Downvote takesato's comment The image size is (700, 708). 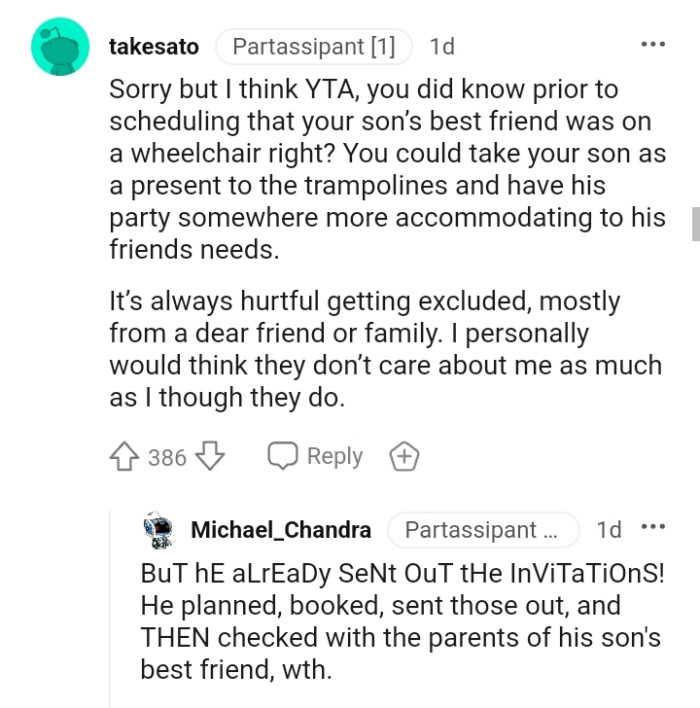pos(209,457)
